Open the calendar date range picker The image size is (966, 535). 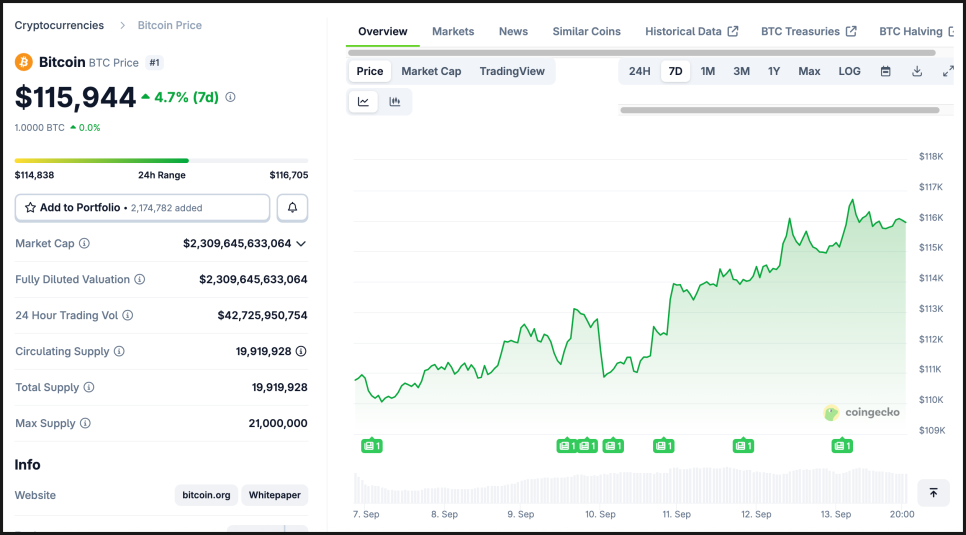(885, 71)
